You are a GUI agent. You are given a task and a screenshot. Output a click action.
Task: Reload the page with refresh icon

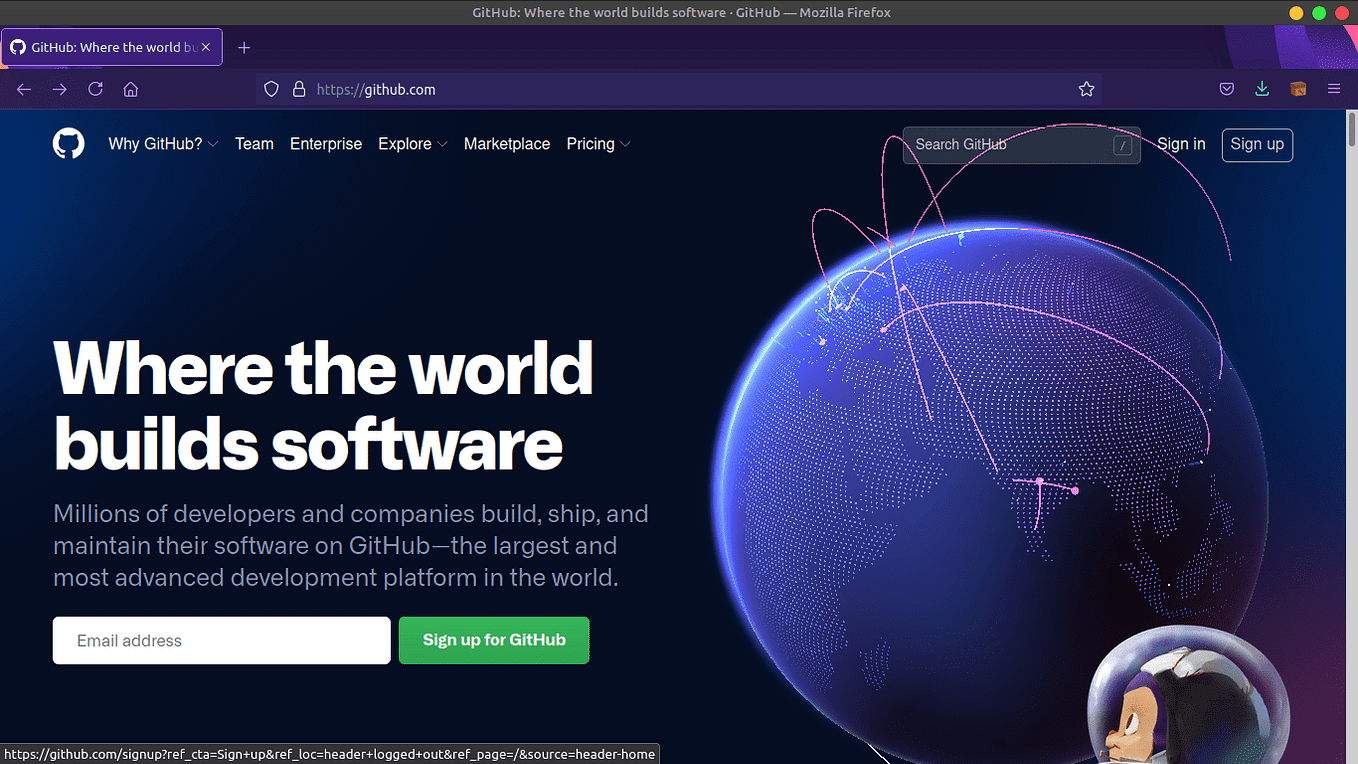pos(96,89)
